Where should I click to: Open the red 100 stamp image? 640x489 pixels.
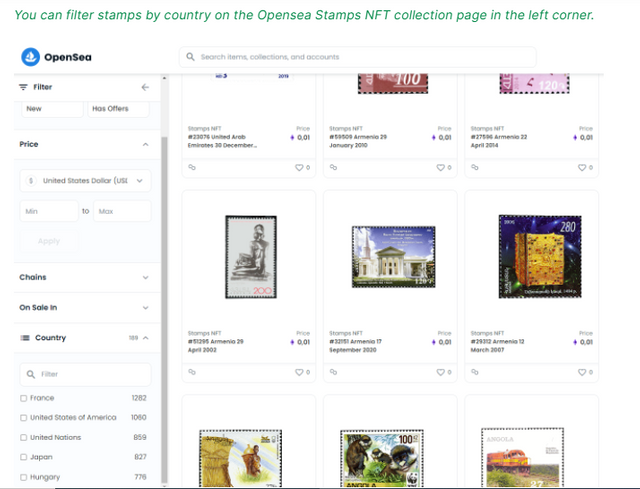(x=393, y=83)
